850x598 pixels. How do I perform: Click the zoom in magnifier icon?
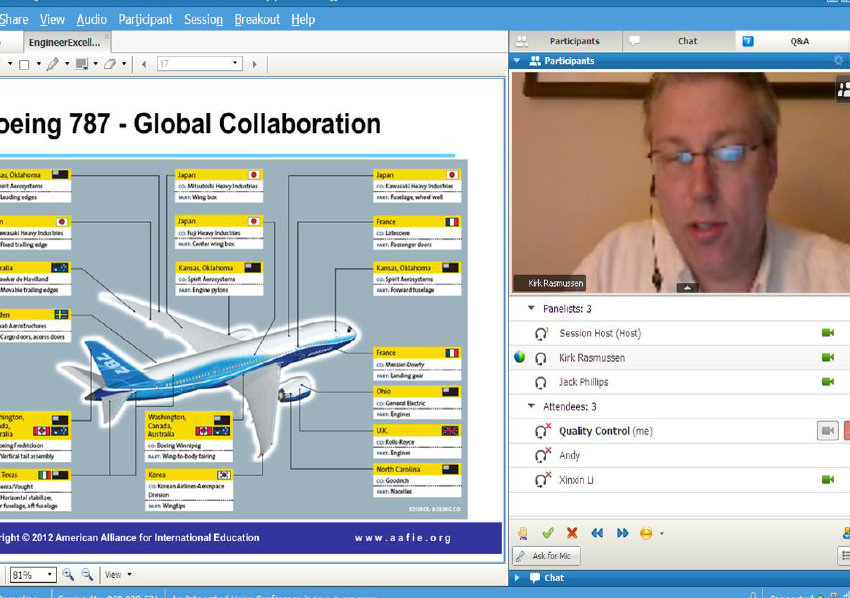pyautogui.click(x=68, y=575)
